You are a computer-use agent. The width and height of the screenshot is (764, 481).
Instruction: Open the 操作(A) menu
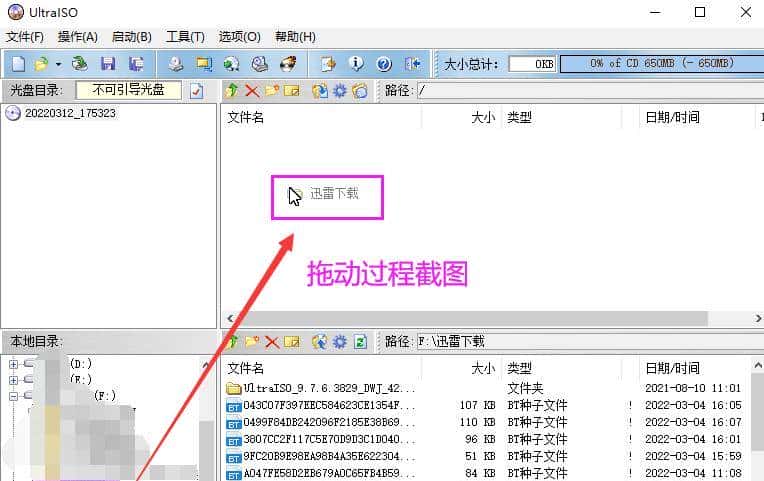[x=77, y=37]
